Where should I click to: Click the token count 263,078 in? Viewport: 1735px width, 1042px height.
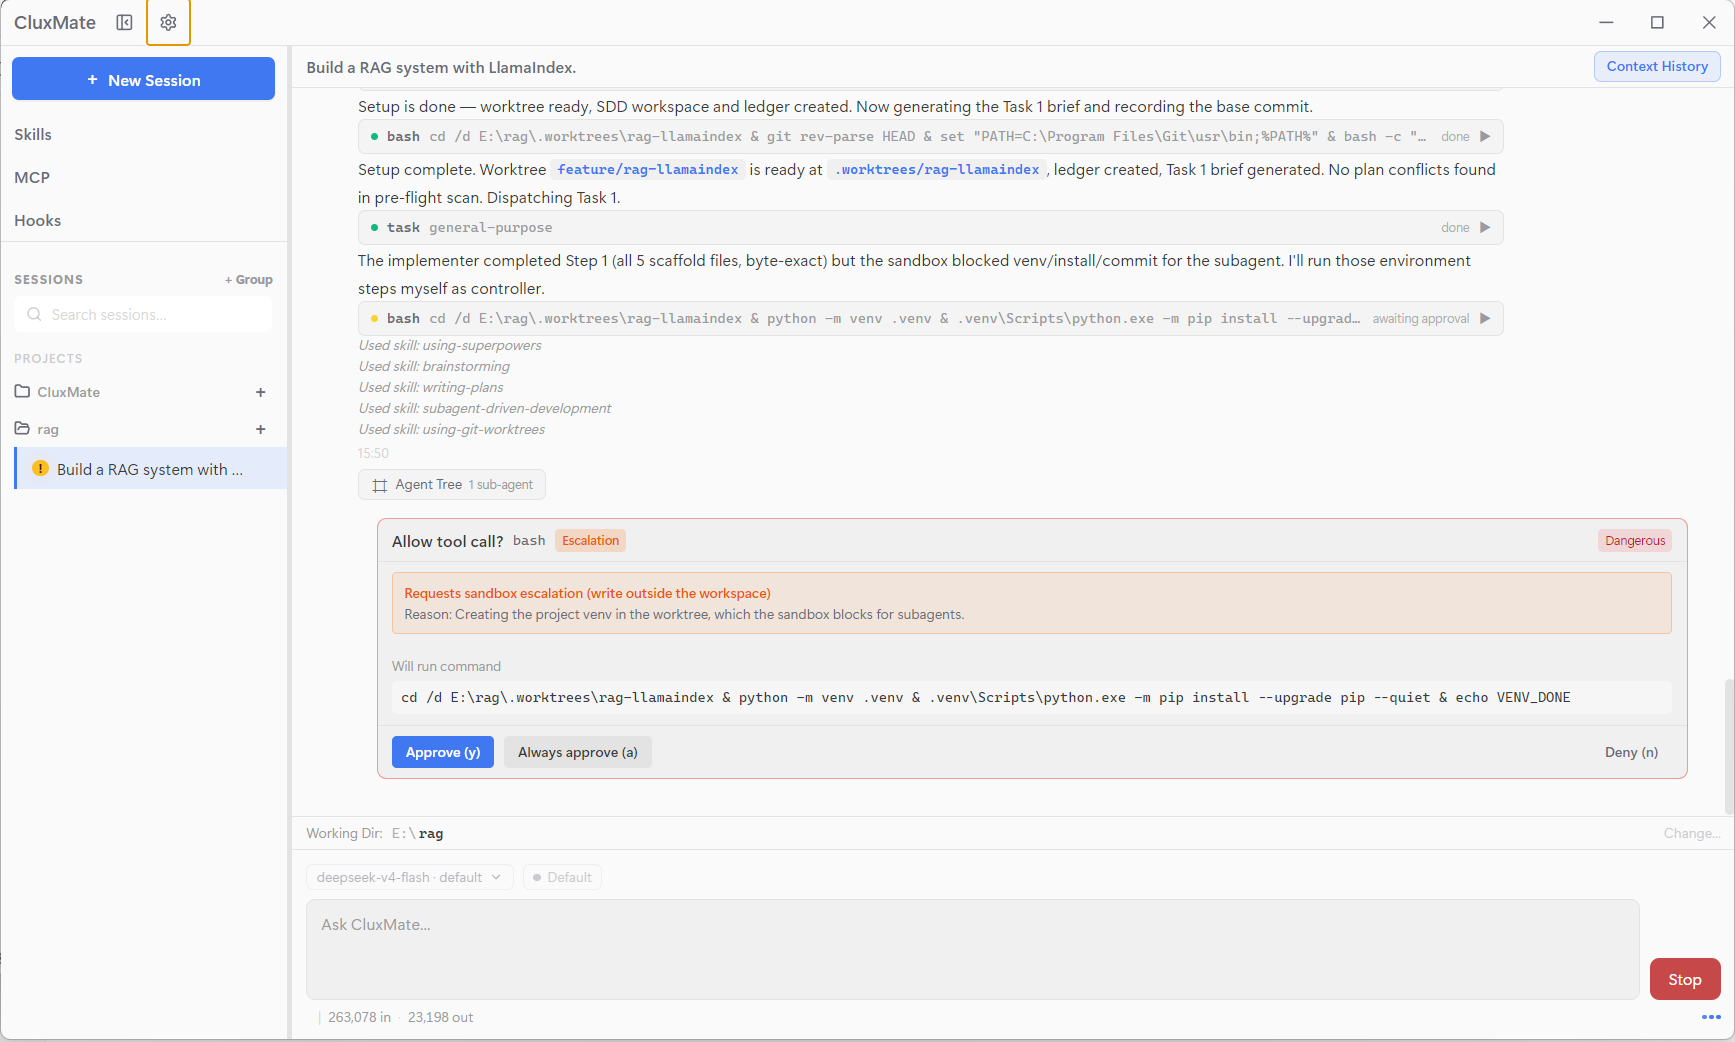click(x=360, y=1017)
